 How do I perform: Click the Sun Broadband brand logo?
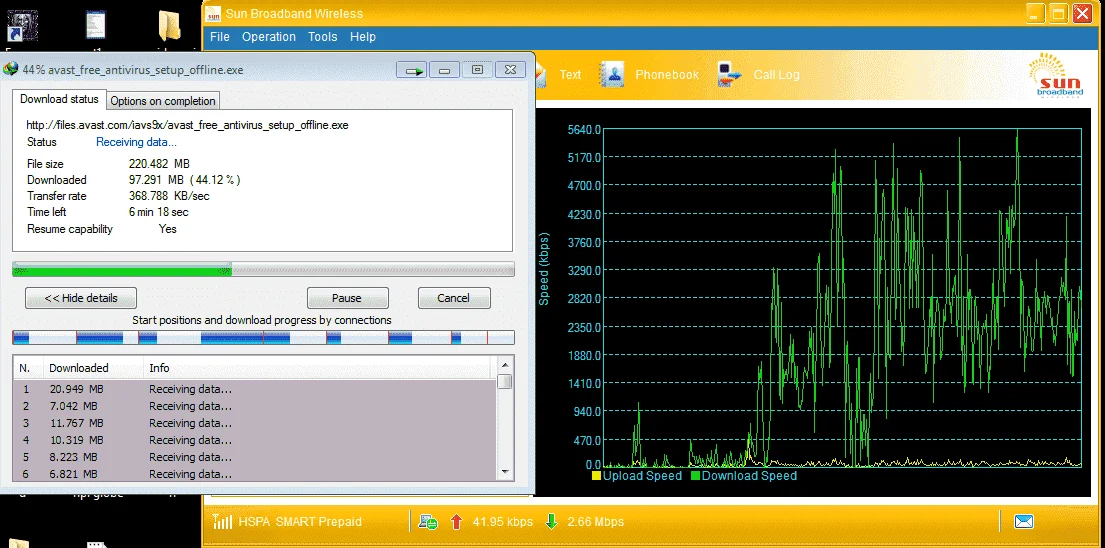1054,75
